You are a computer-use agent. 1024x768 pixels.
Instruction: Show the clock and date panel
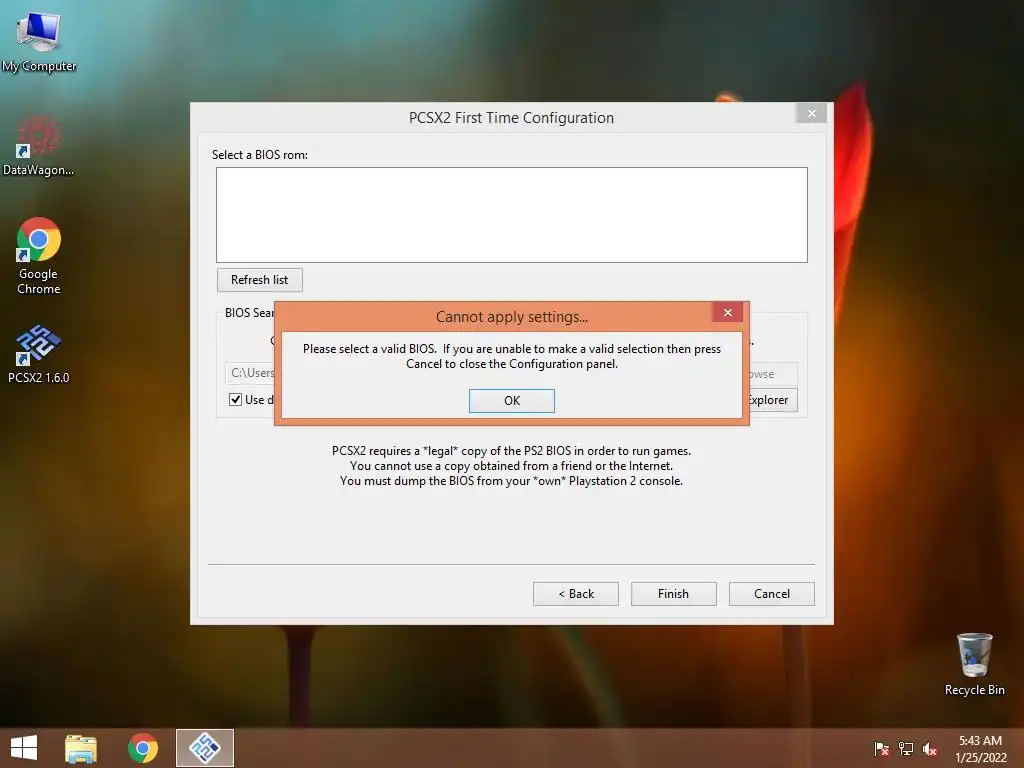click(980, 749)
